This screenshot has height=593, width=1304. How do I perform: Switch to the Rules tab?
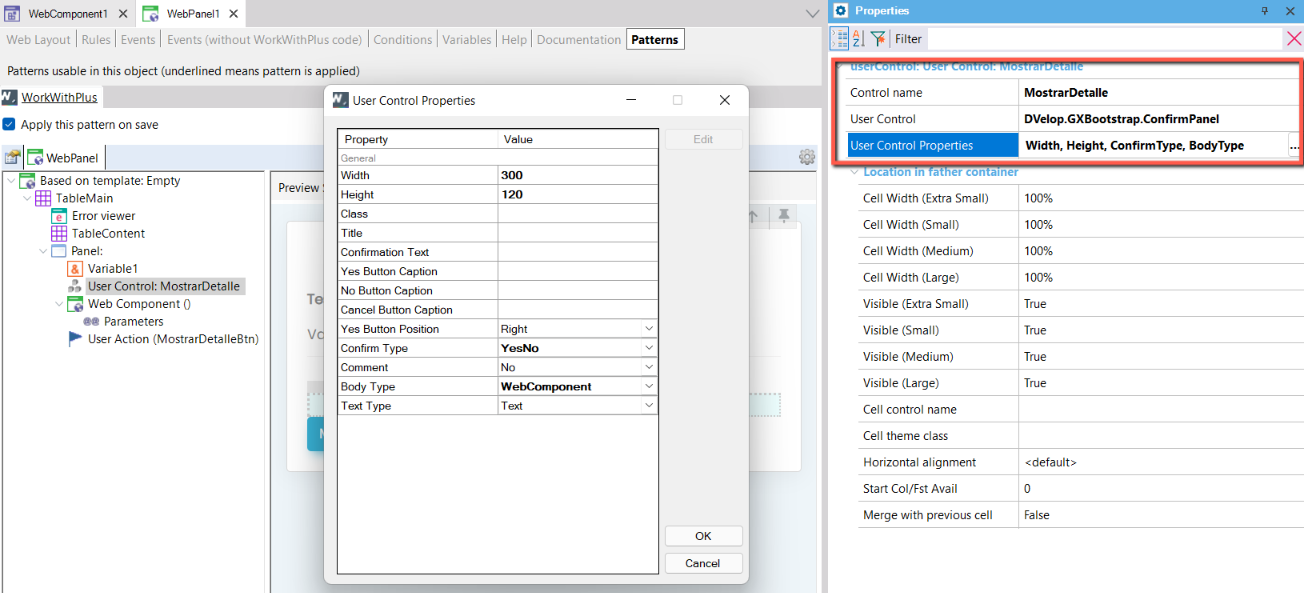click(96, 40)
